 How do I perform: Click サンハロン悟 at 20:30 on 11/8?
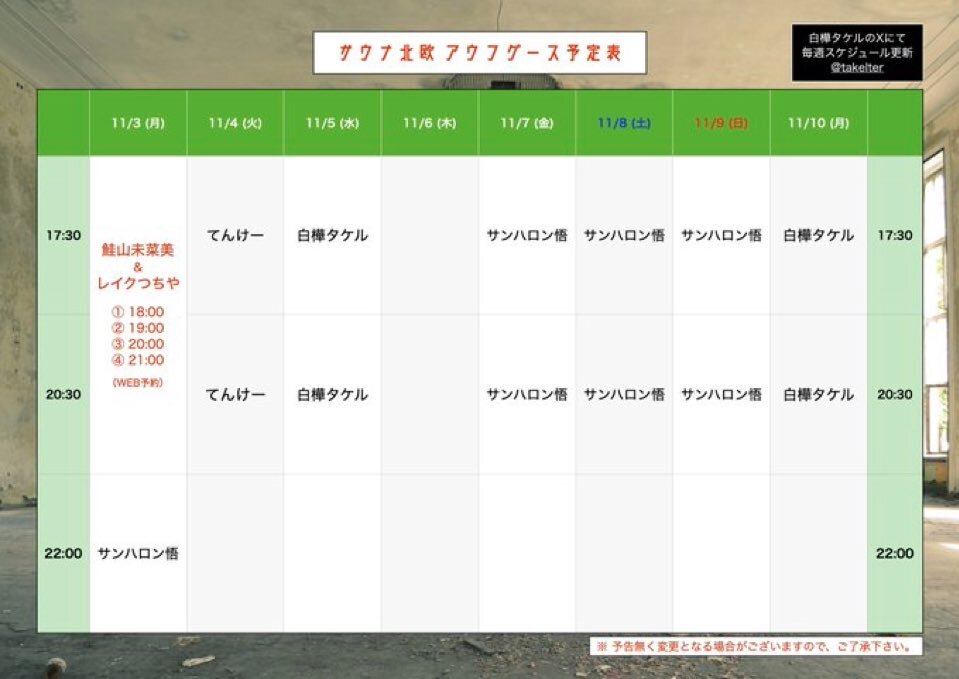(624, 395)
